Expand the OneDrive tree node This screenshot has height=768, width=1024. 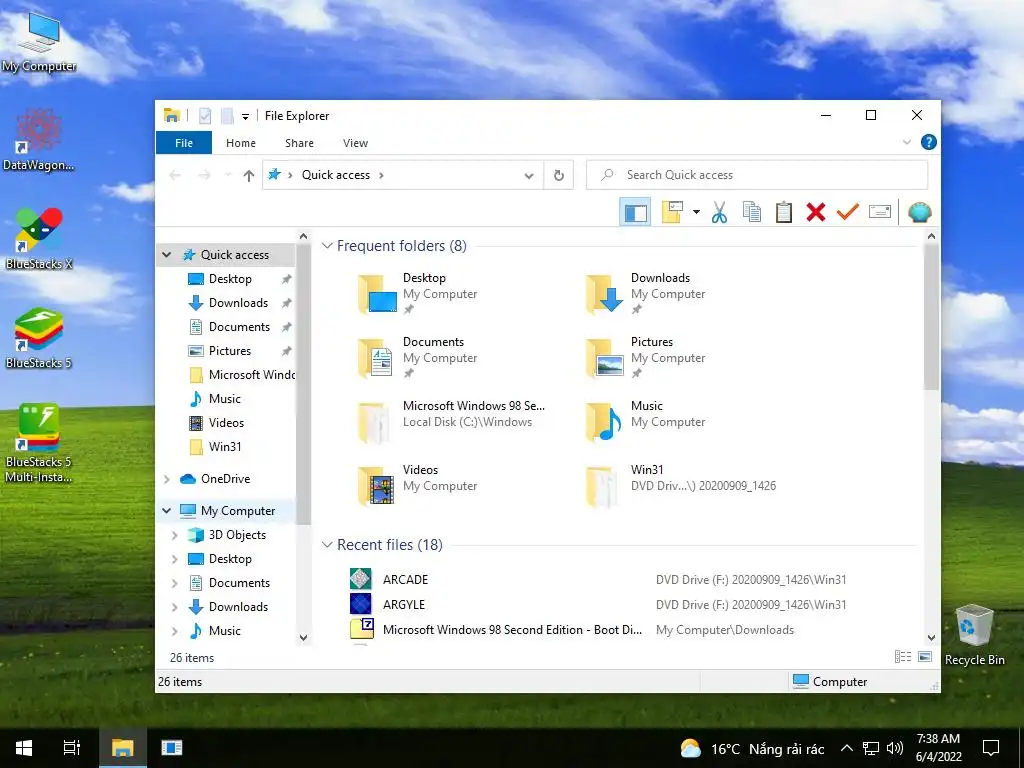[167, 479]
